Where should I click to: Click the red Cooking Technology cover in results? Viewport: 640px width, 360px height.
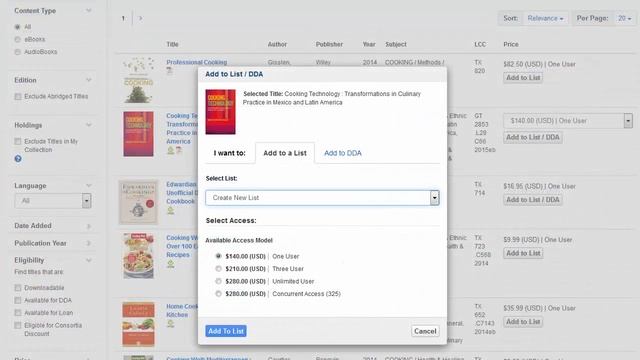(x=138, y=134)
